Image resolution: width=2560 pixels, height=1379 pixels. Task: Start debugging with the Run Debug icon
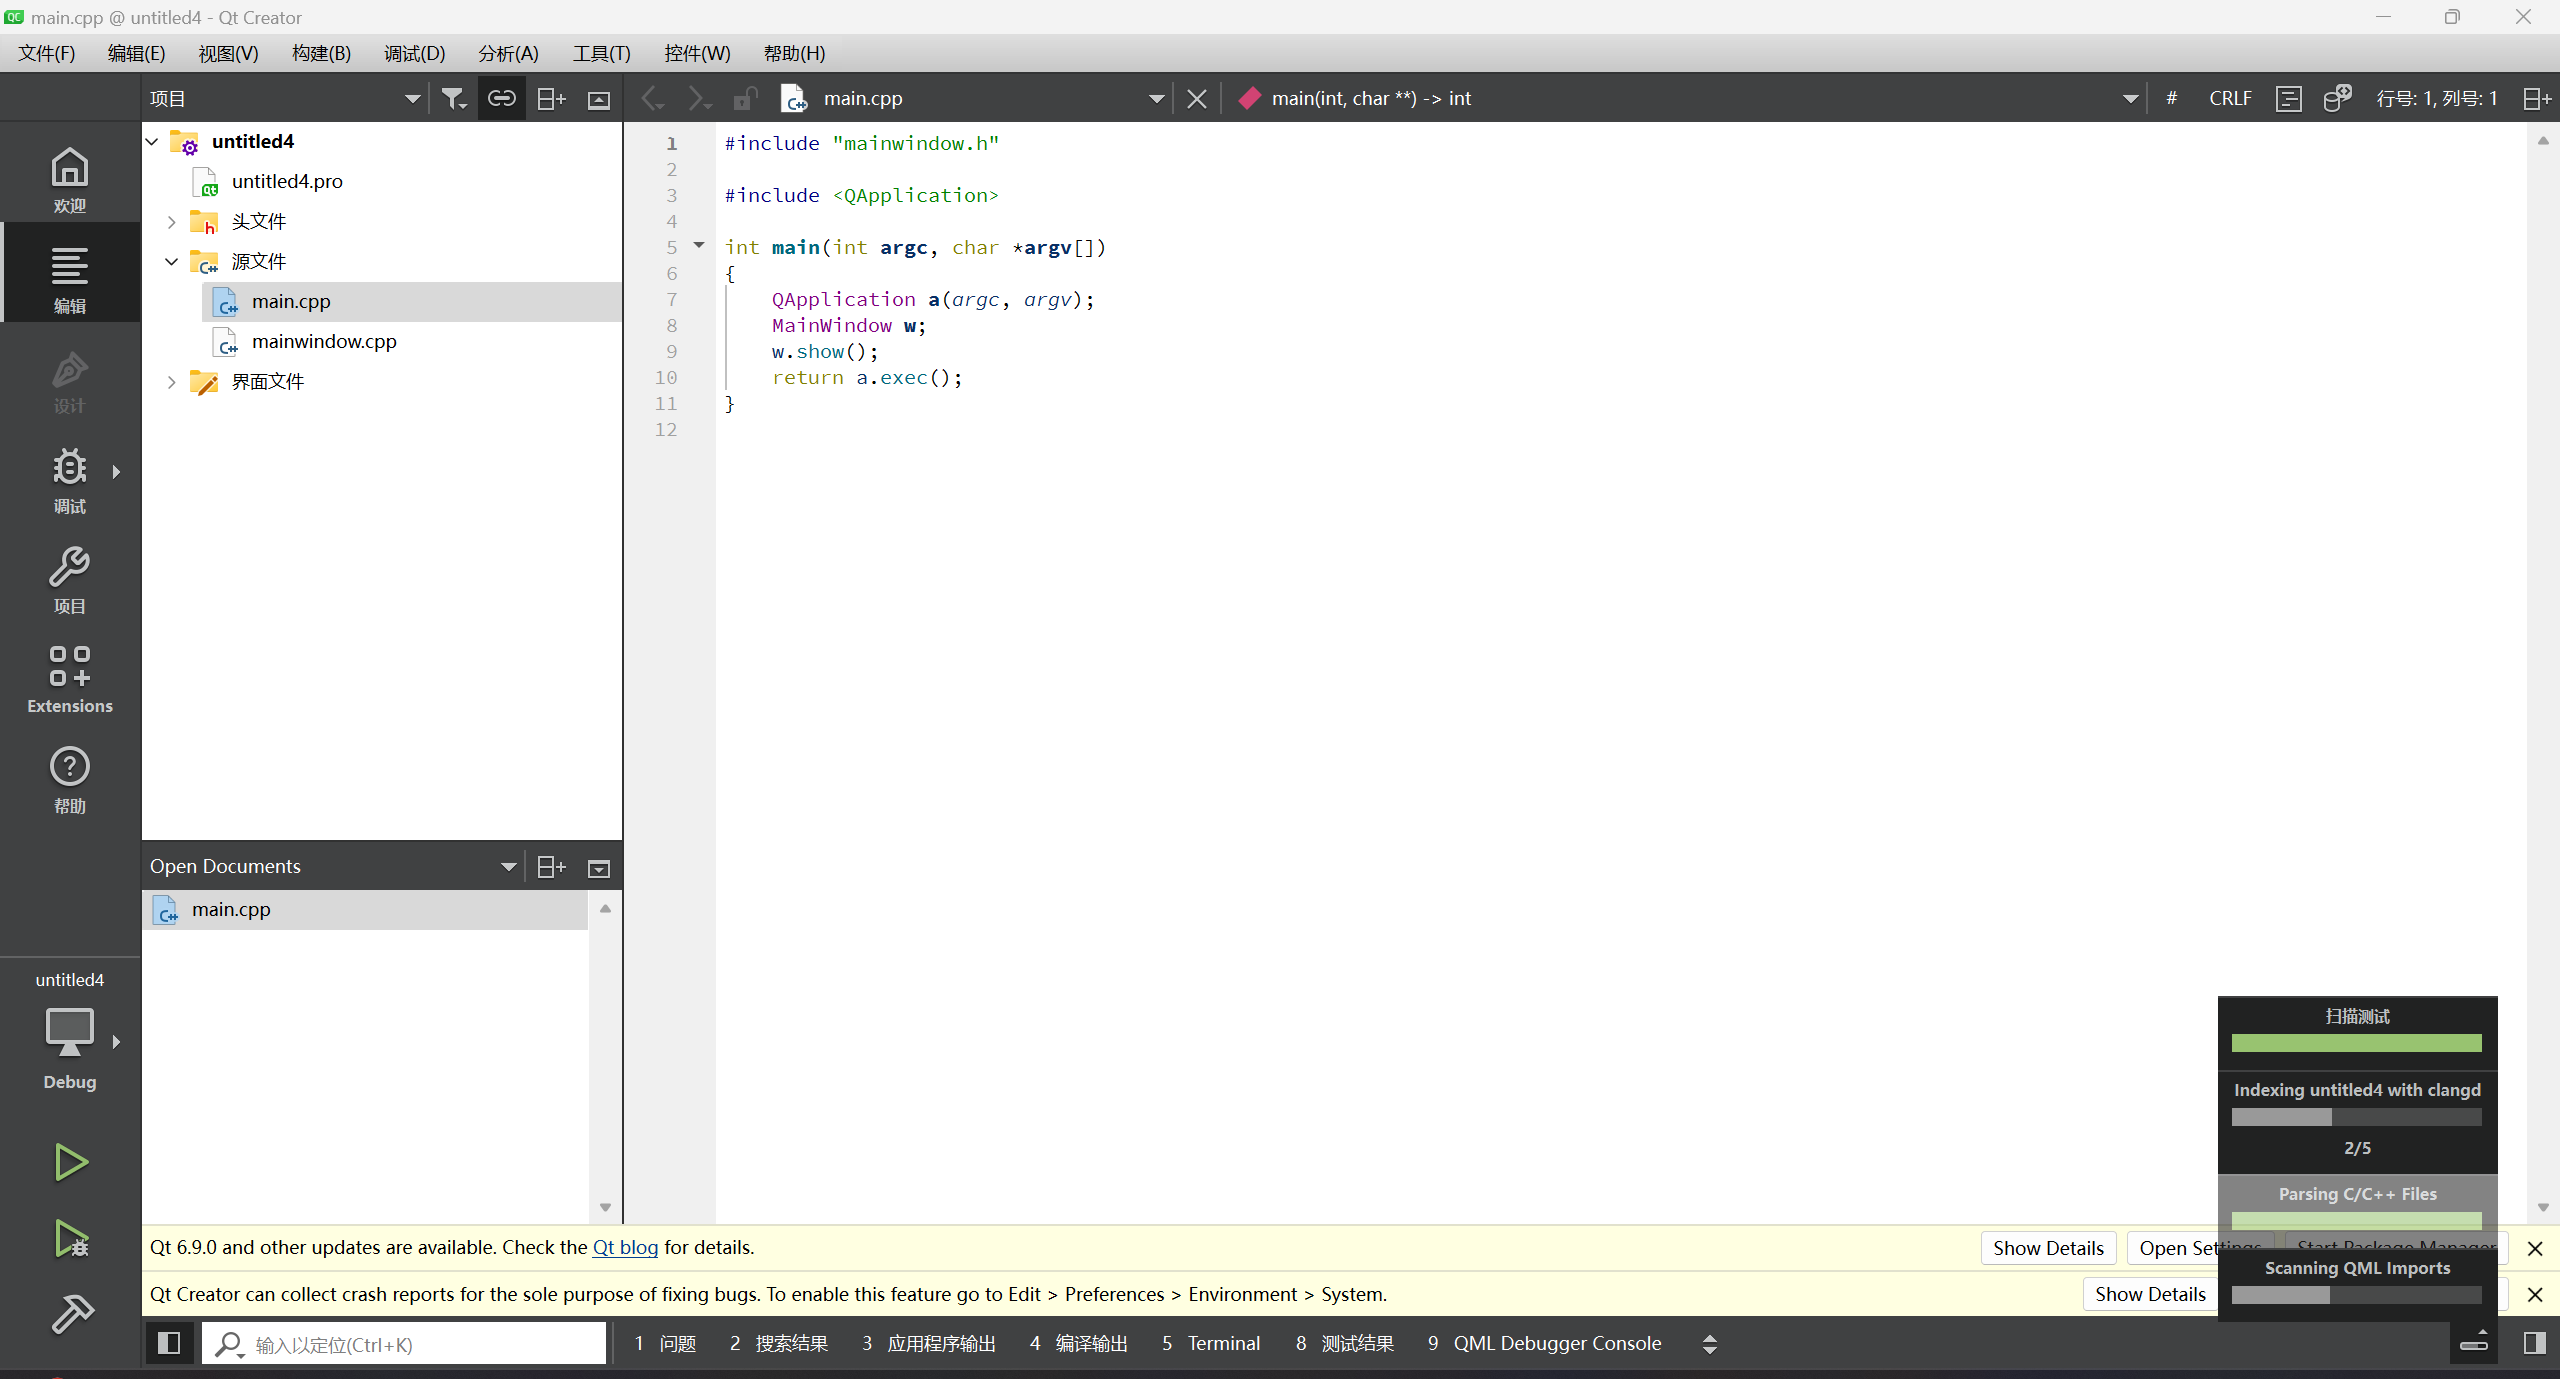pyautogui.click(x=70, y=1239)
